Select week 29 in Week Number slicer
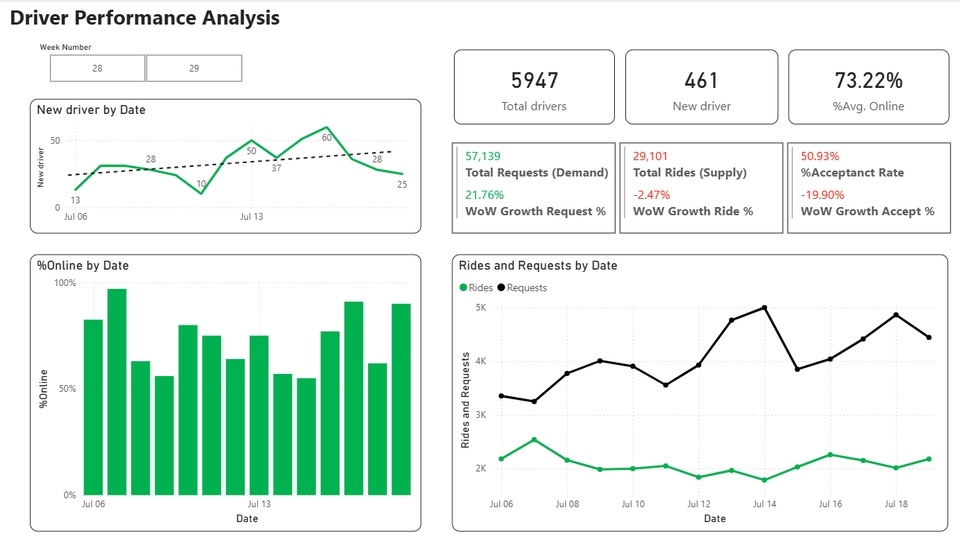The image size is (960, 537). (194, 68)
